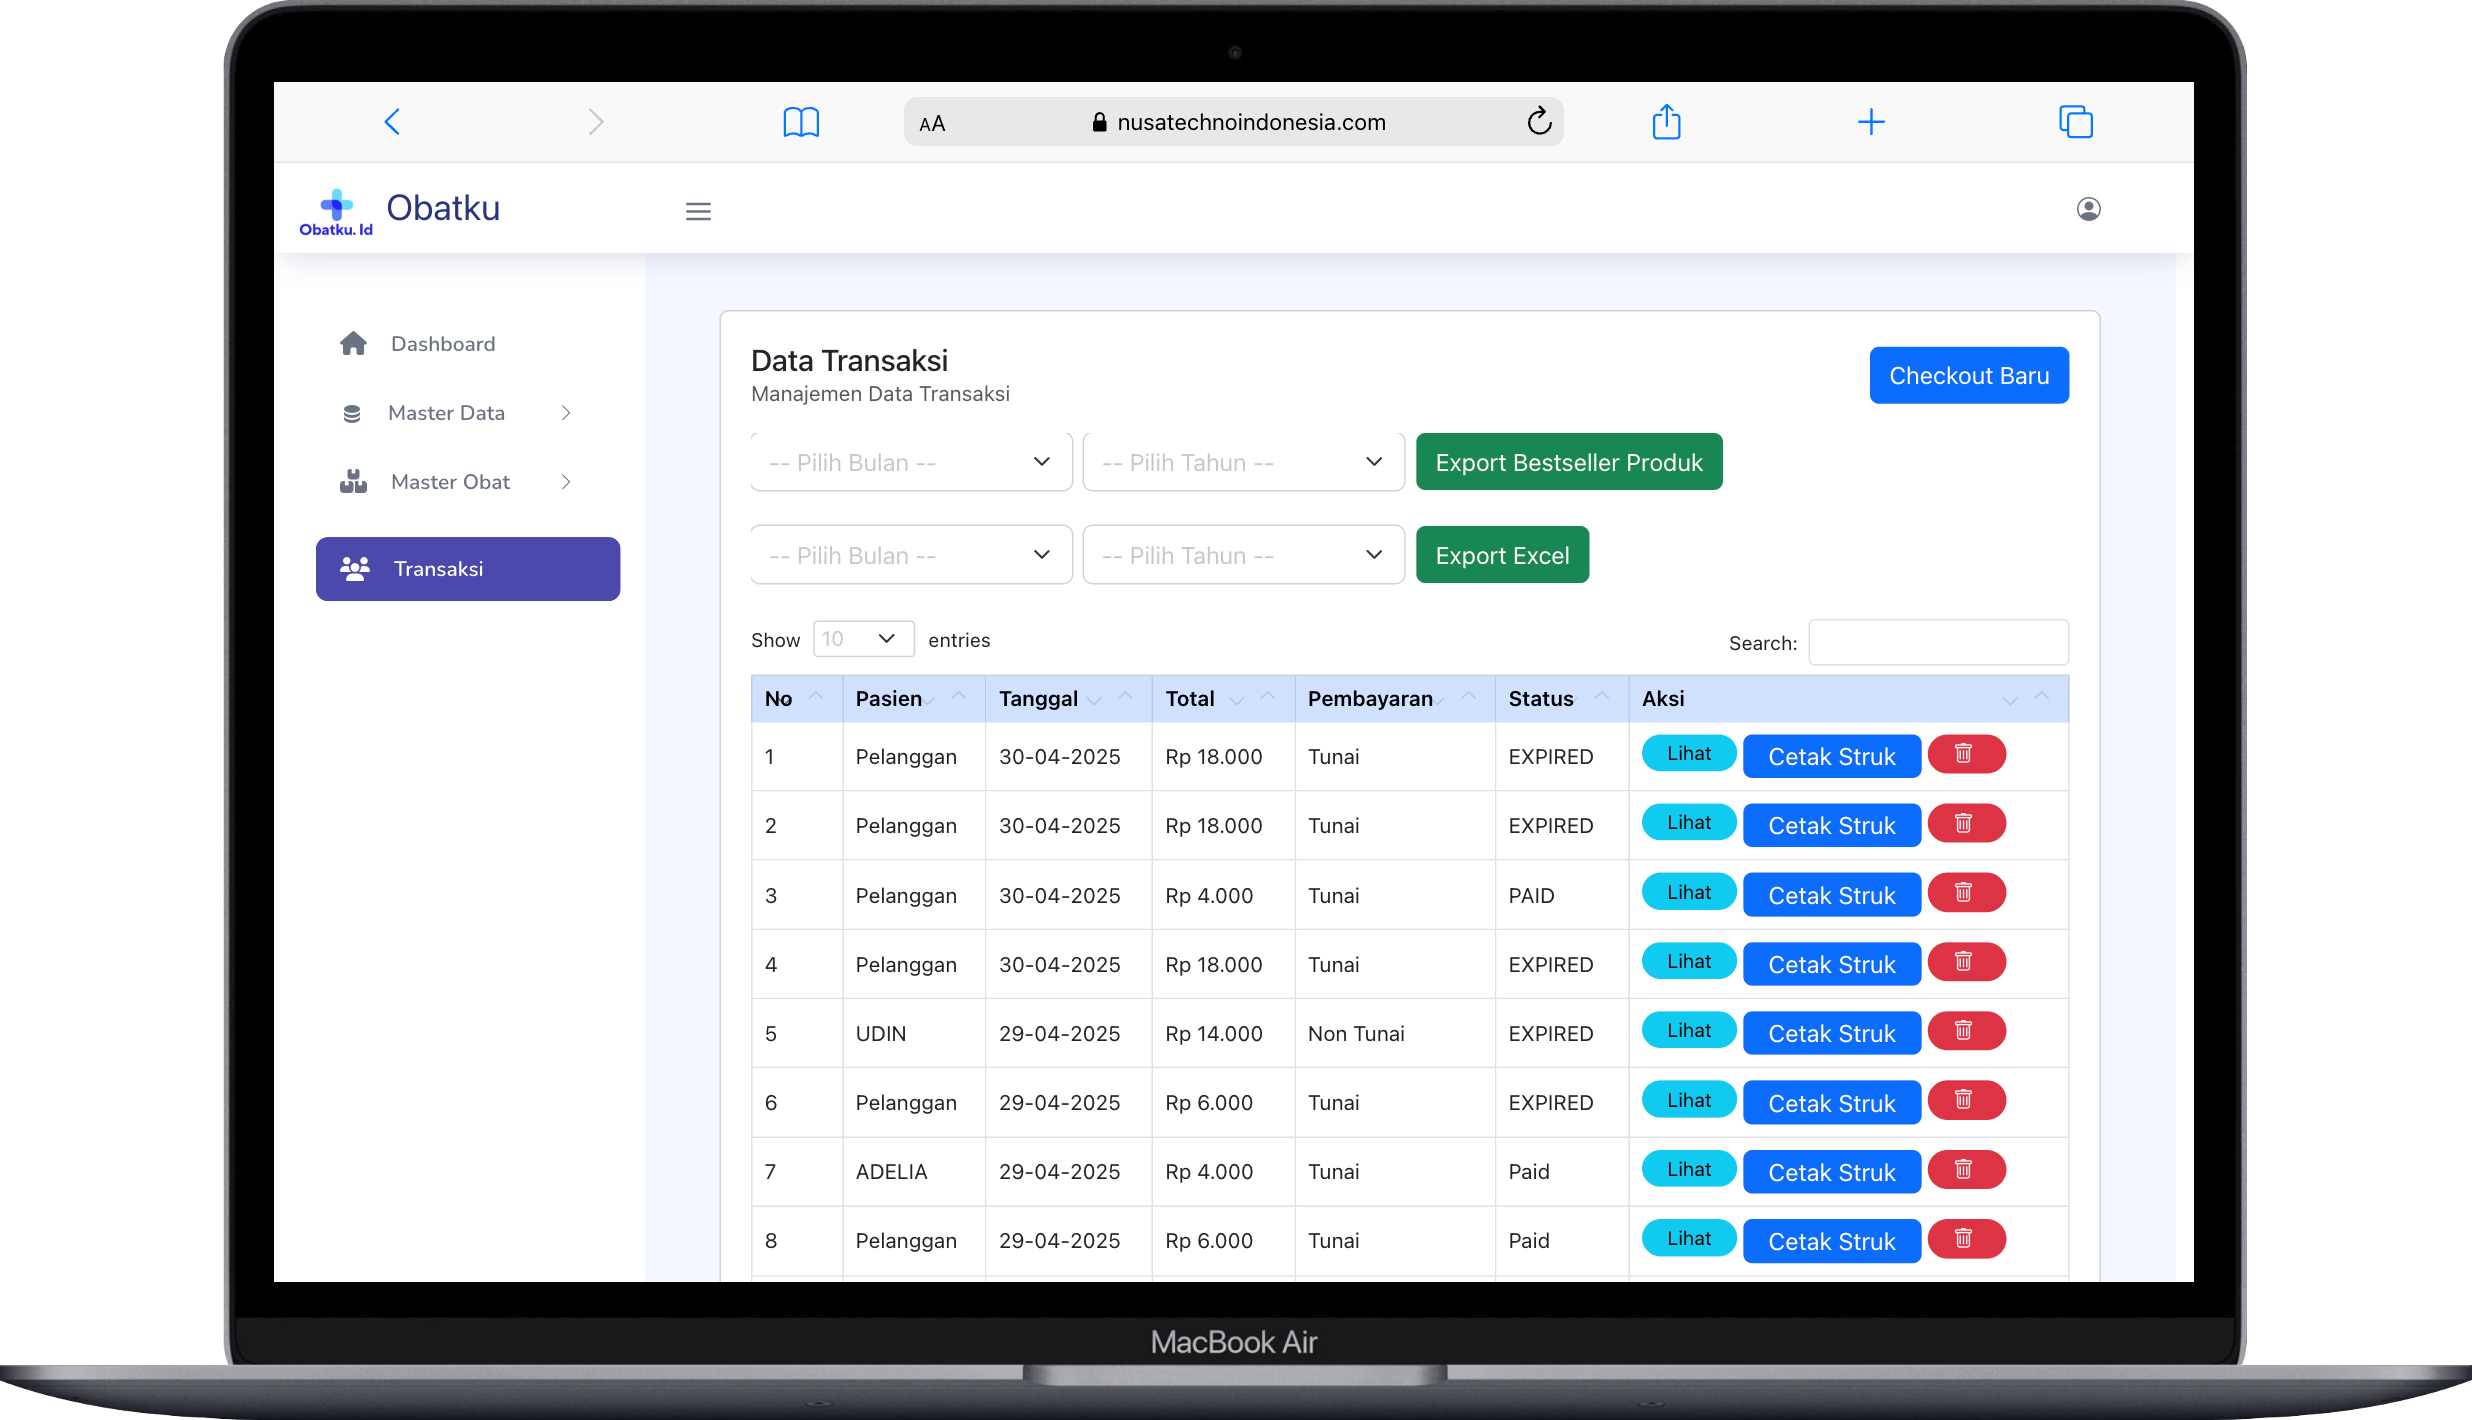2472x1420 pixels.
Task: Go back with Safari back arrow
Action: [393, 122]
